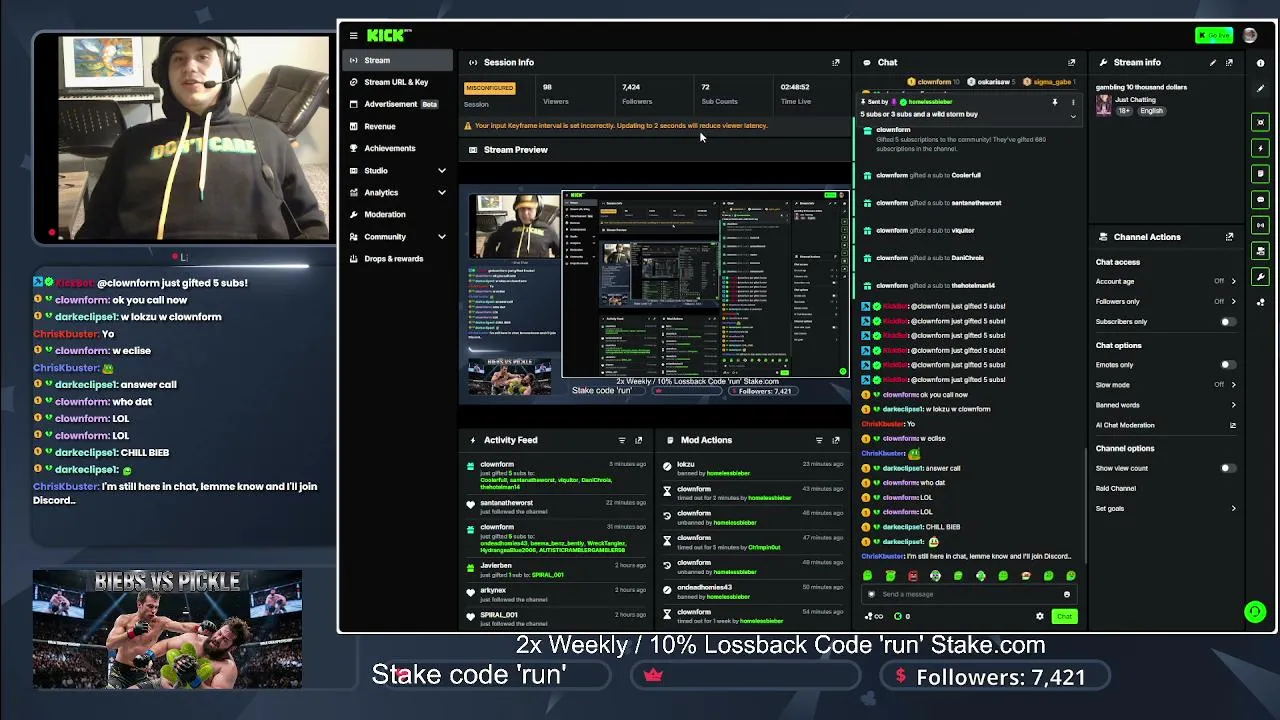
Task: Click the 7,424 Followers stat
Action: point(636,93)
